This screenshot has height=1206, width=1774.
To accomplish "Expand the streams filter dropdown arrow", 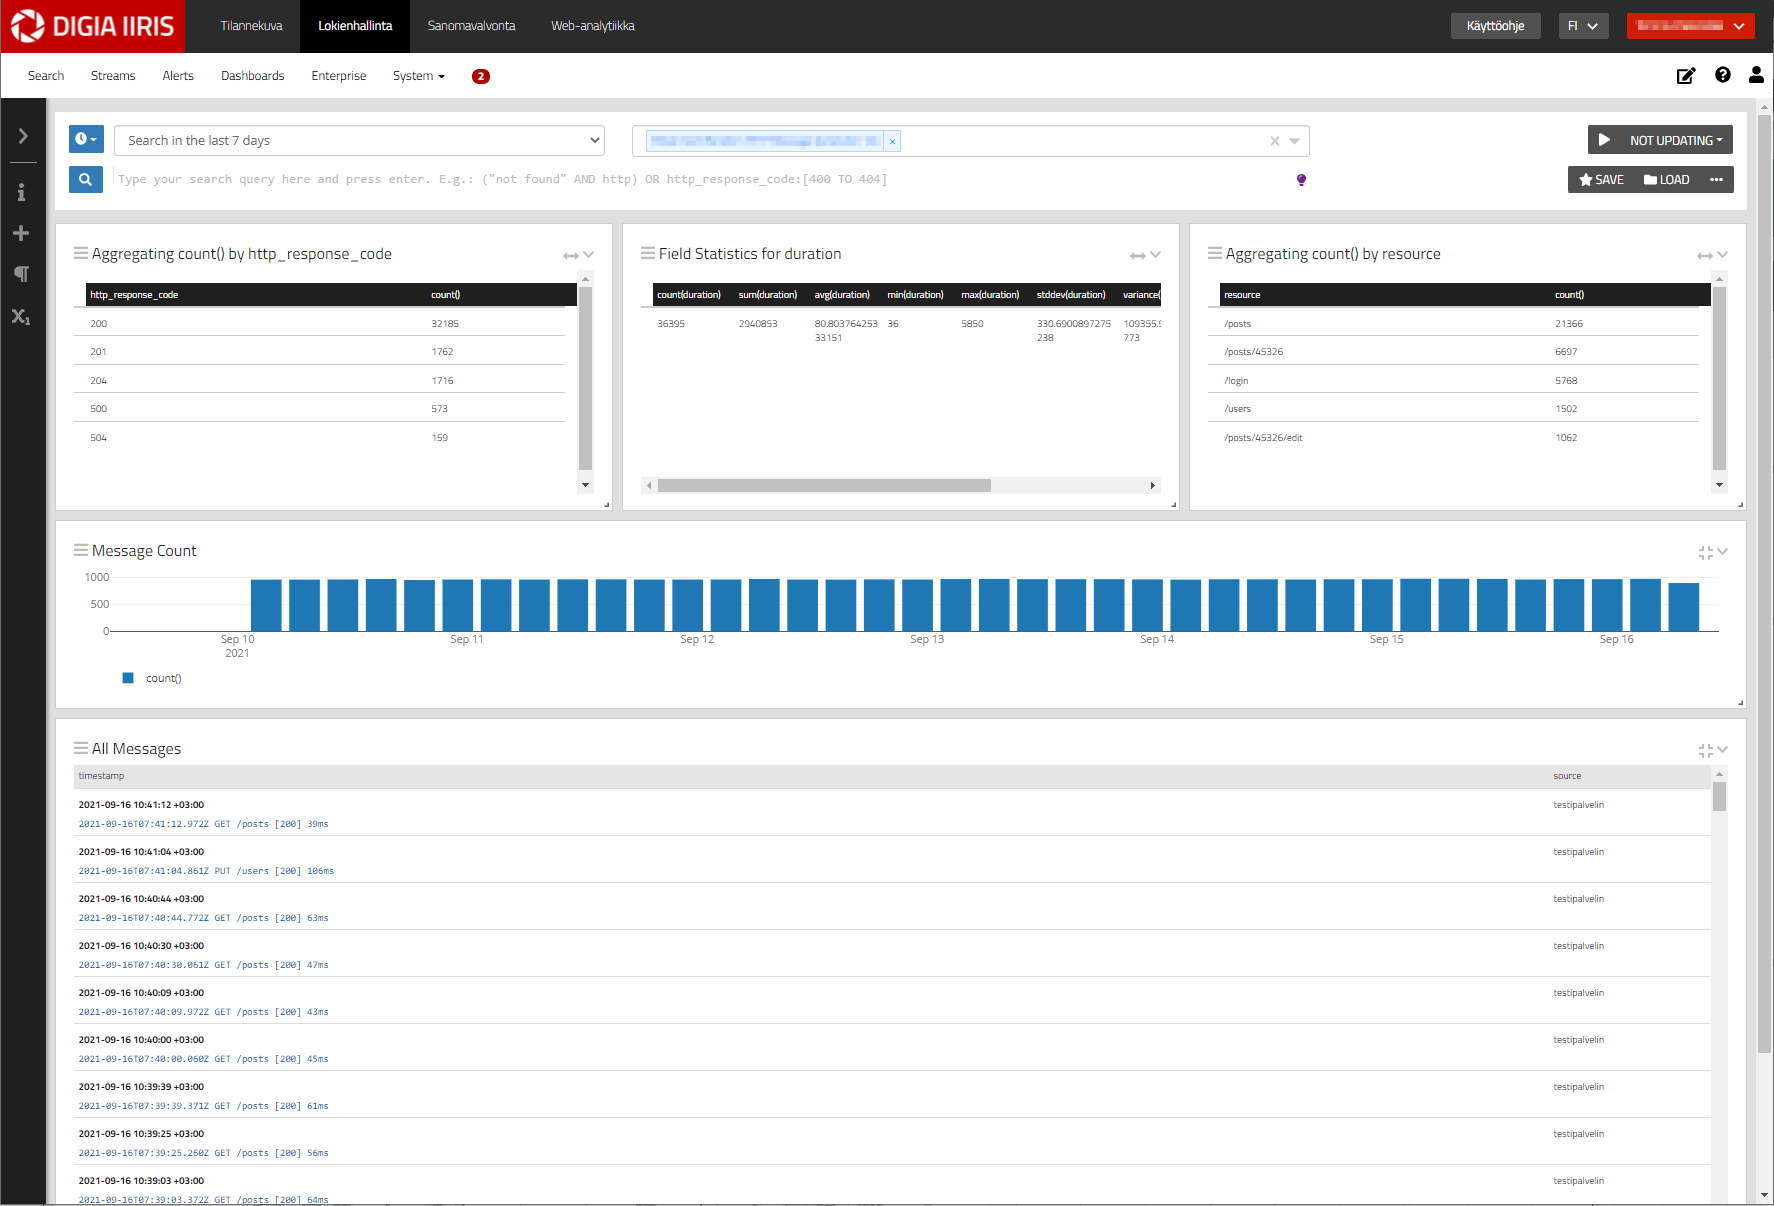I will coord(1295,141).
